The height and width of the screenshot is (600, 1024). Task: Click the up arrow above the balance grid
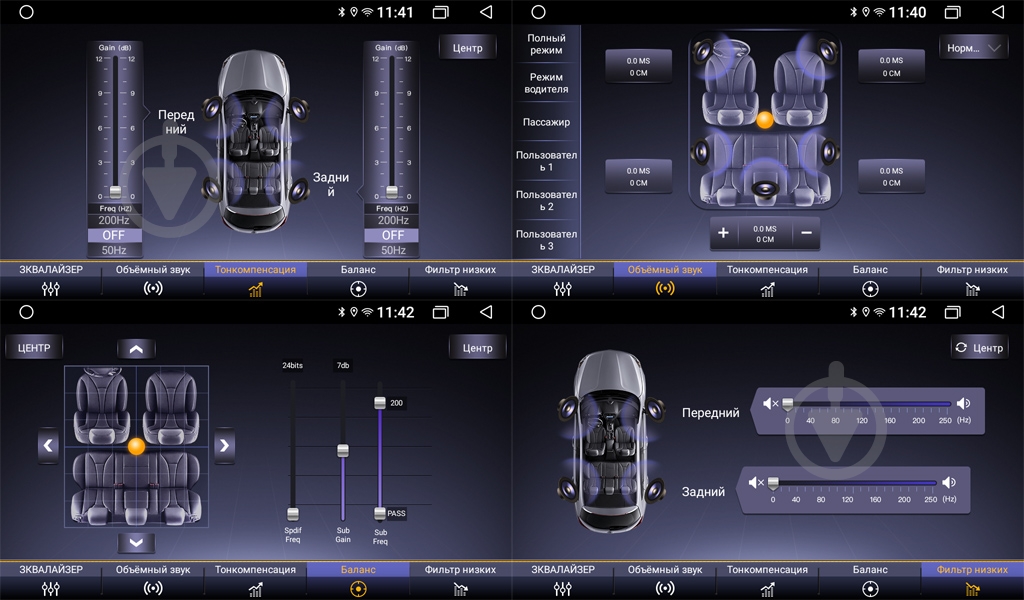[136, 348]
